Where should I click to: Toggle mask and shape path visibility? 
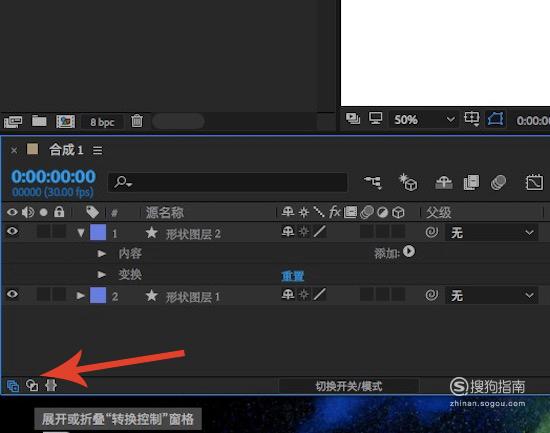coord(495,119)
